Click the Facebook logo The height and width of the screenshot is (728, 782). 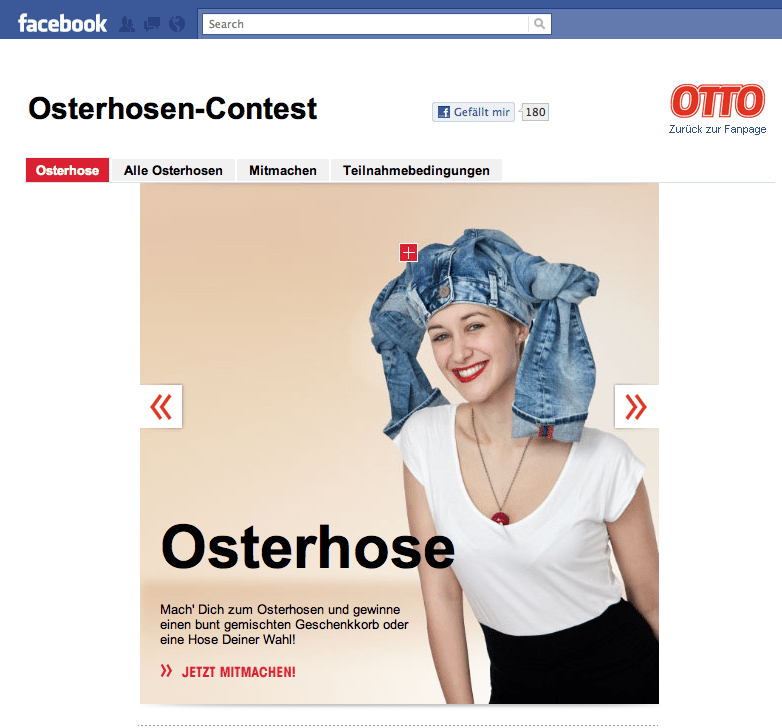click(x=62, y=23)
